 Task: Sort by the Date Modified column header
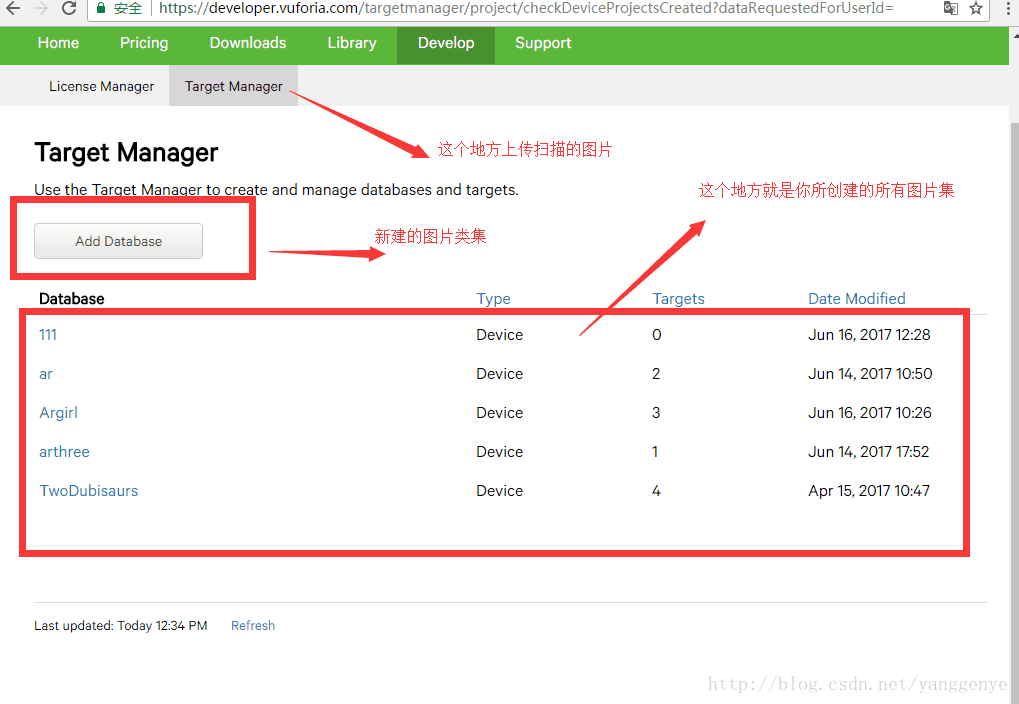point(857,298)
